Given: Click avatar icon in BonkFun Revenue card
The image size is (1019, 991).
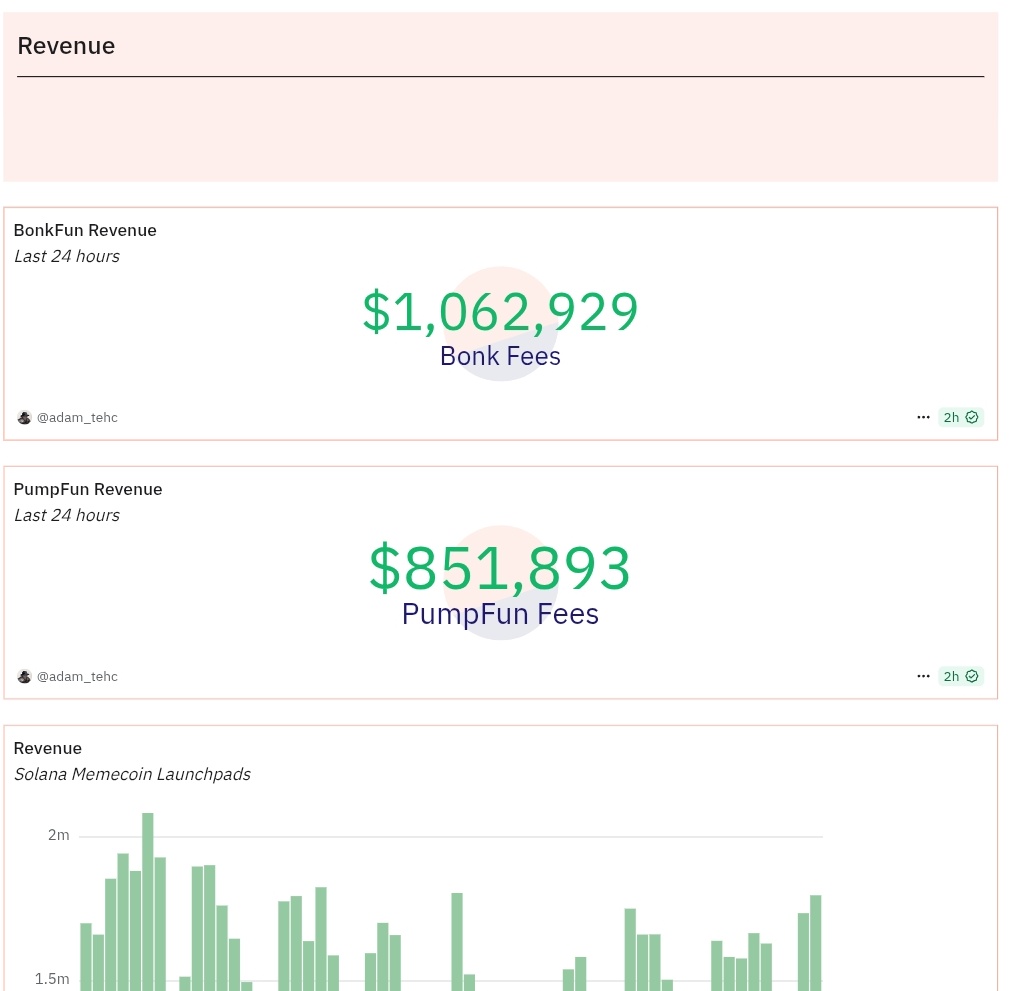Looking at the screenshot, I should 24,418.
